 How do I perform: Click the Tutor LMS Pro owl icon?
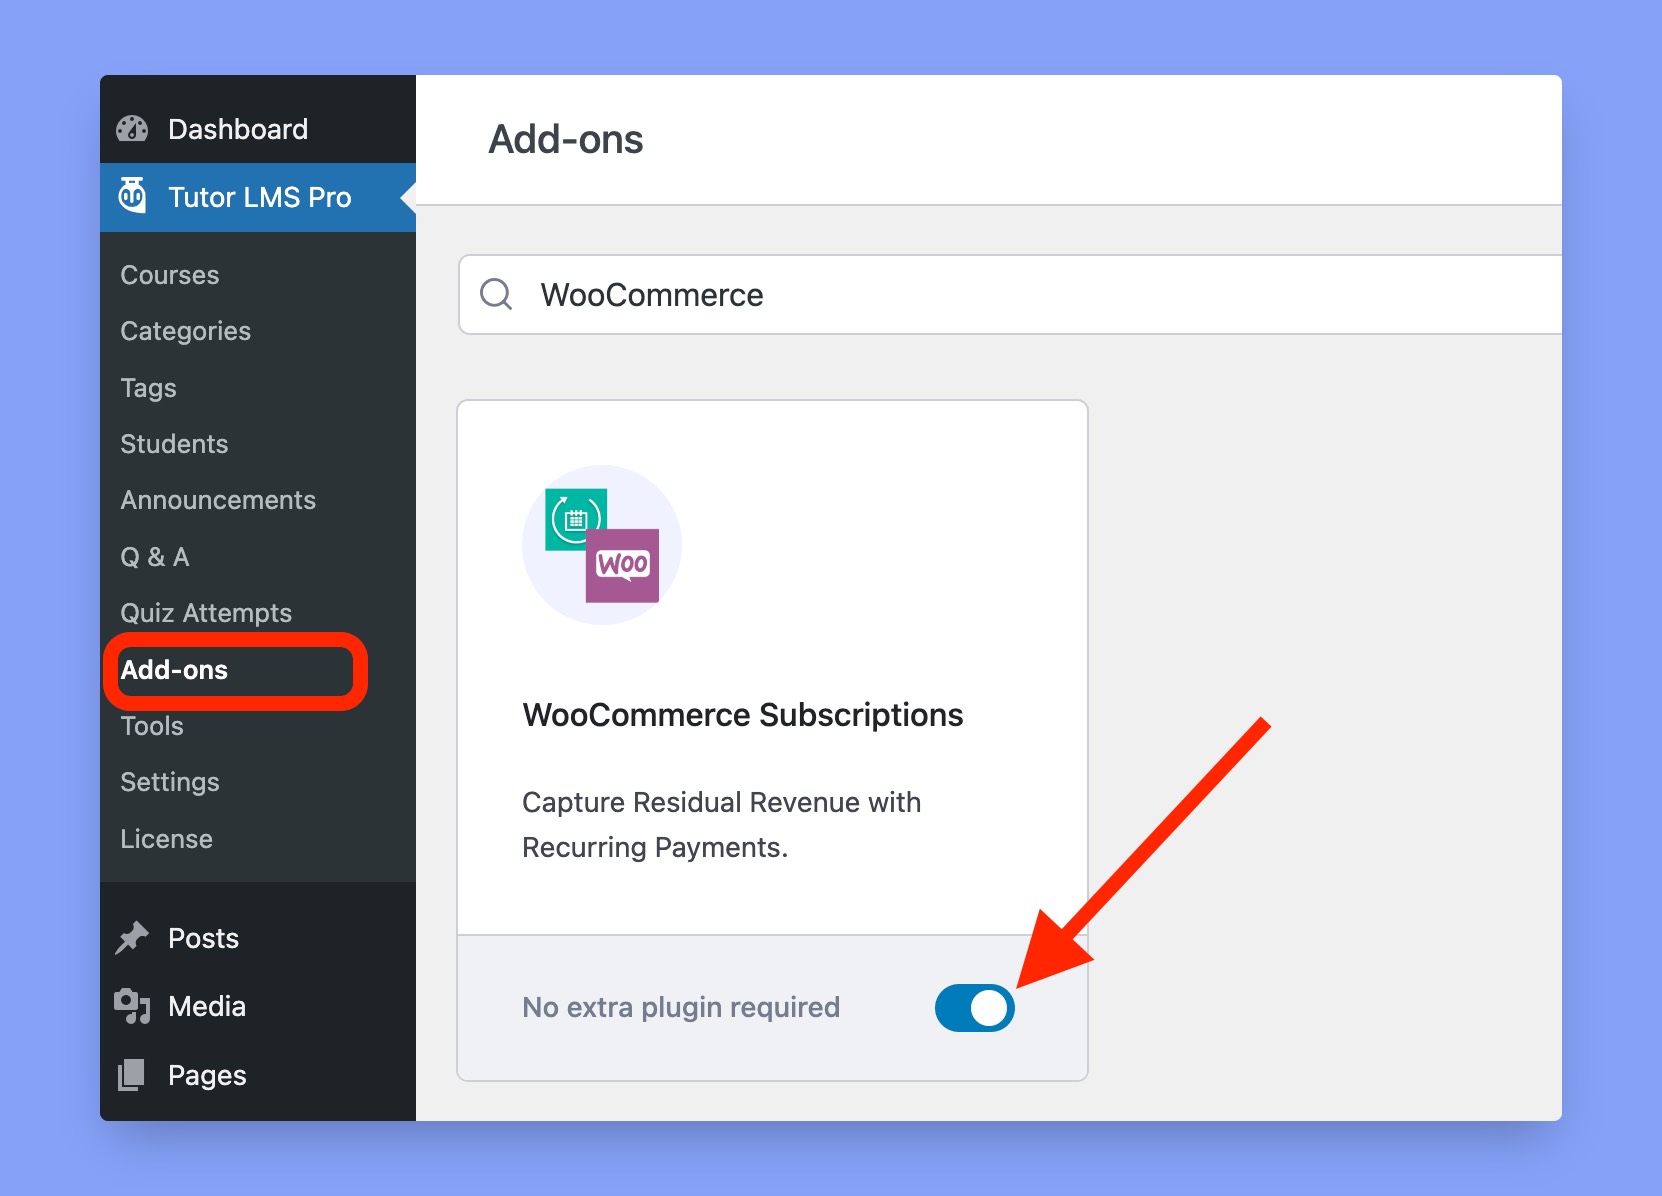(132, 196)
